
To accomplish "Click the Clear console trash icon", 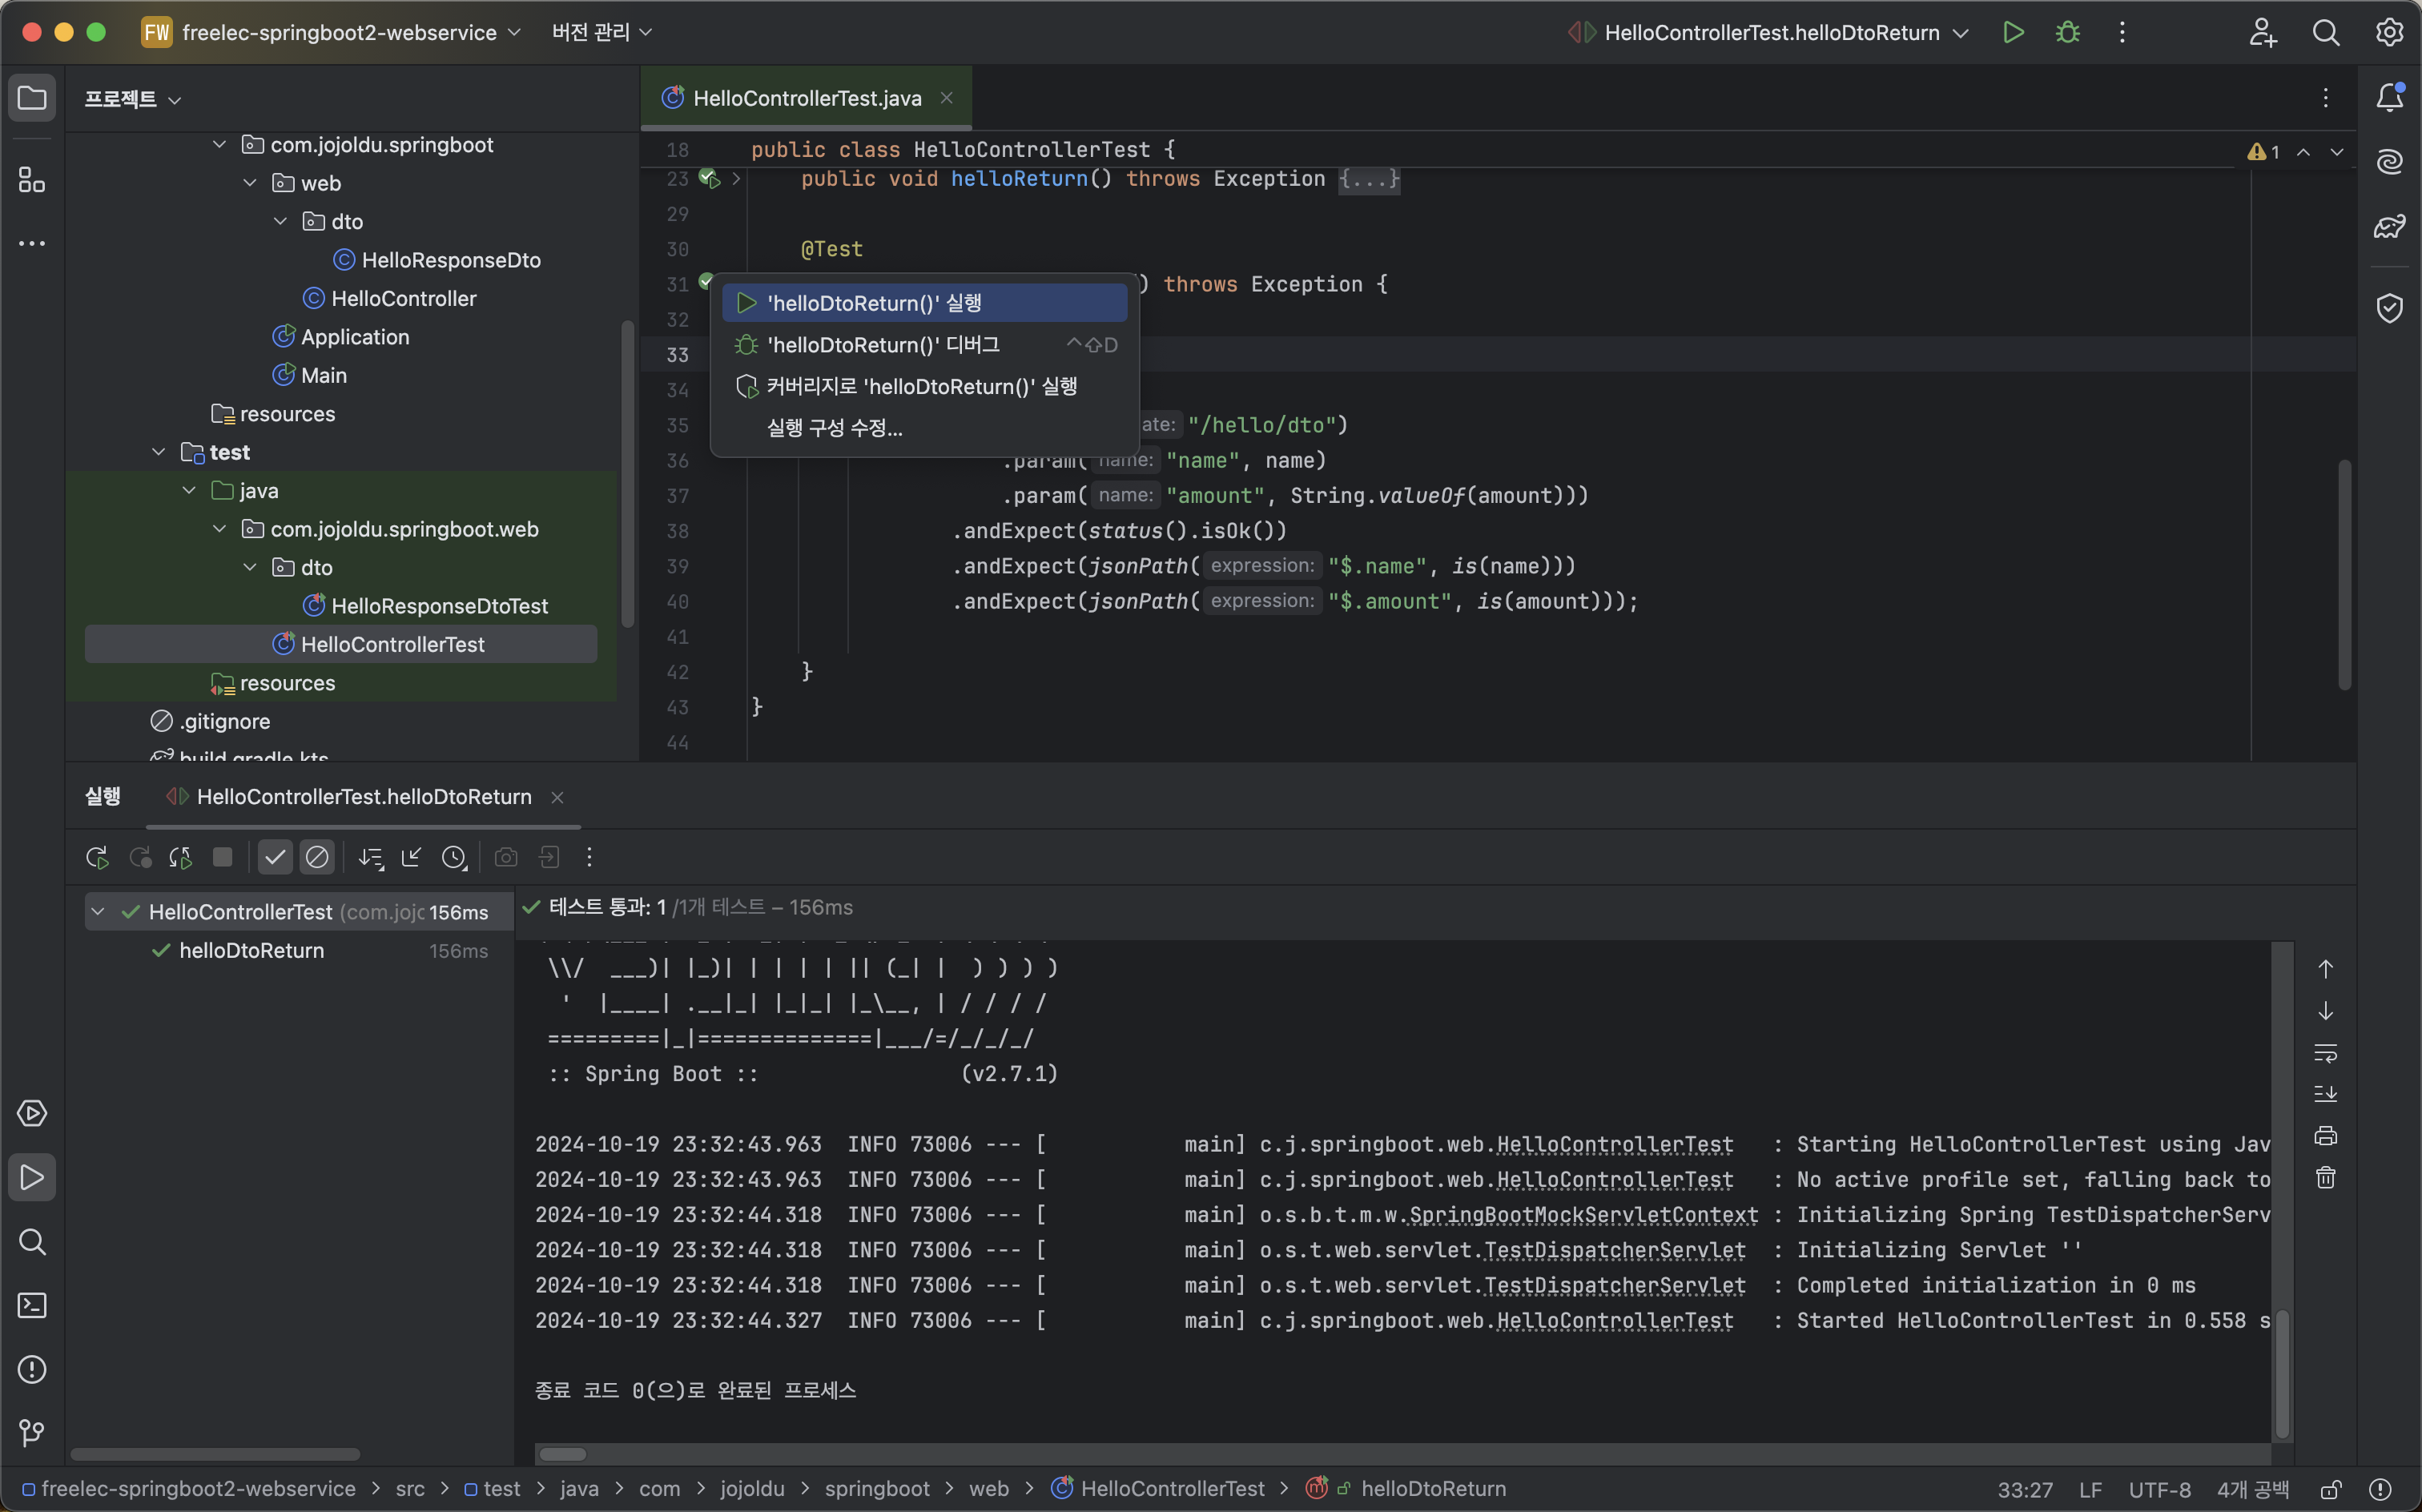I will tap(2325, 1178).
